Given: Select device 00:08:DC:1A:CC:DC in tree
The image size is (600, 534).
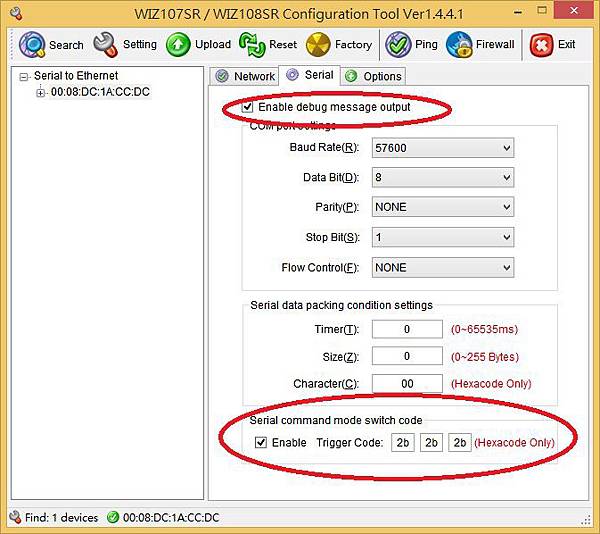Looking at the screenshot, I should (x=100, y=92).
